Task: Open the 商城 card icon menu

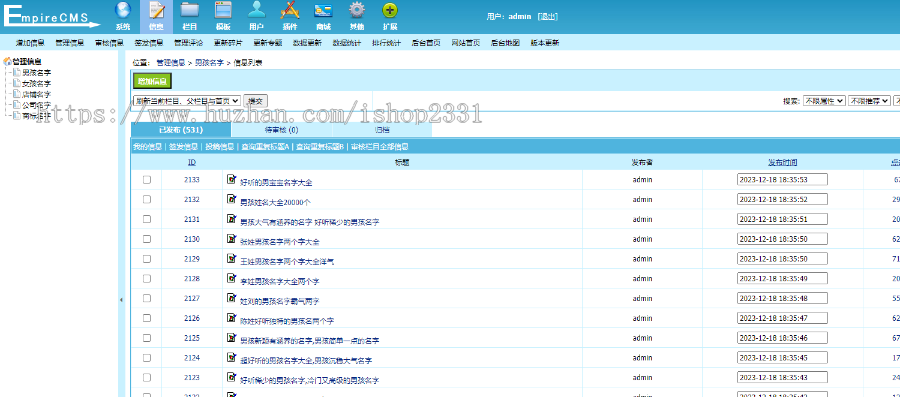Action: click(323, 15)
